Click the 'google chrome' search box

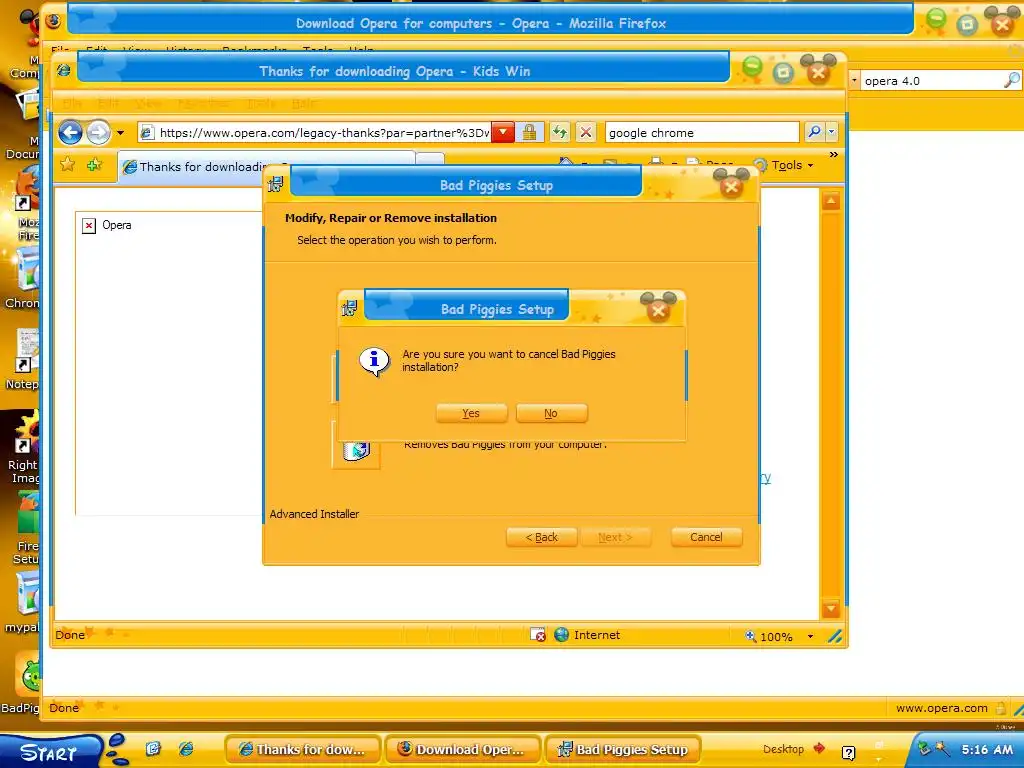pyautogui.click(x=702, y=133)
